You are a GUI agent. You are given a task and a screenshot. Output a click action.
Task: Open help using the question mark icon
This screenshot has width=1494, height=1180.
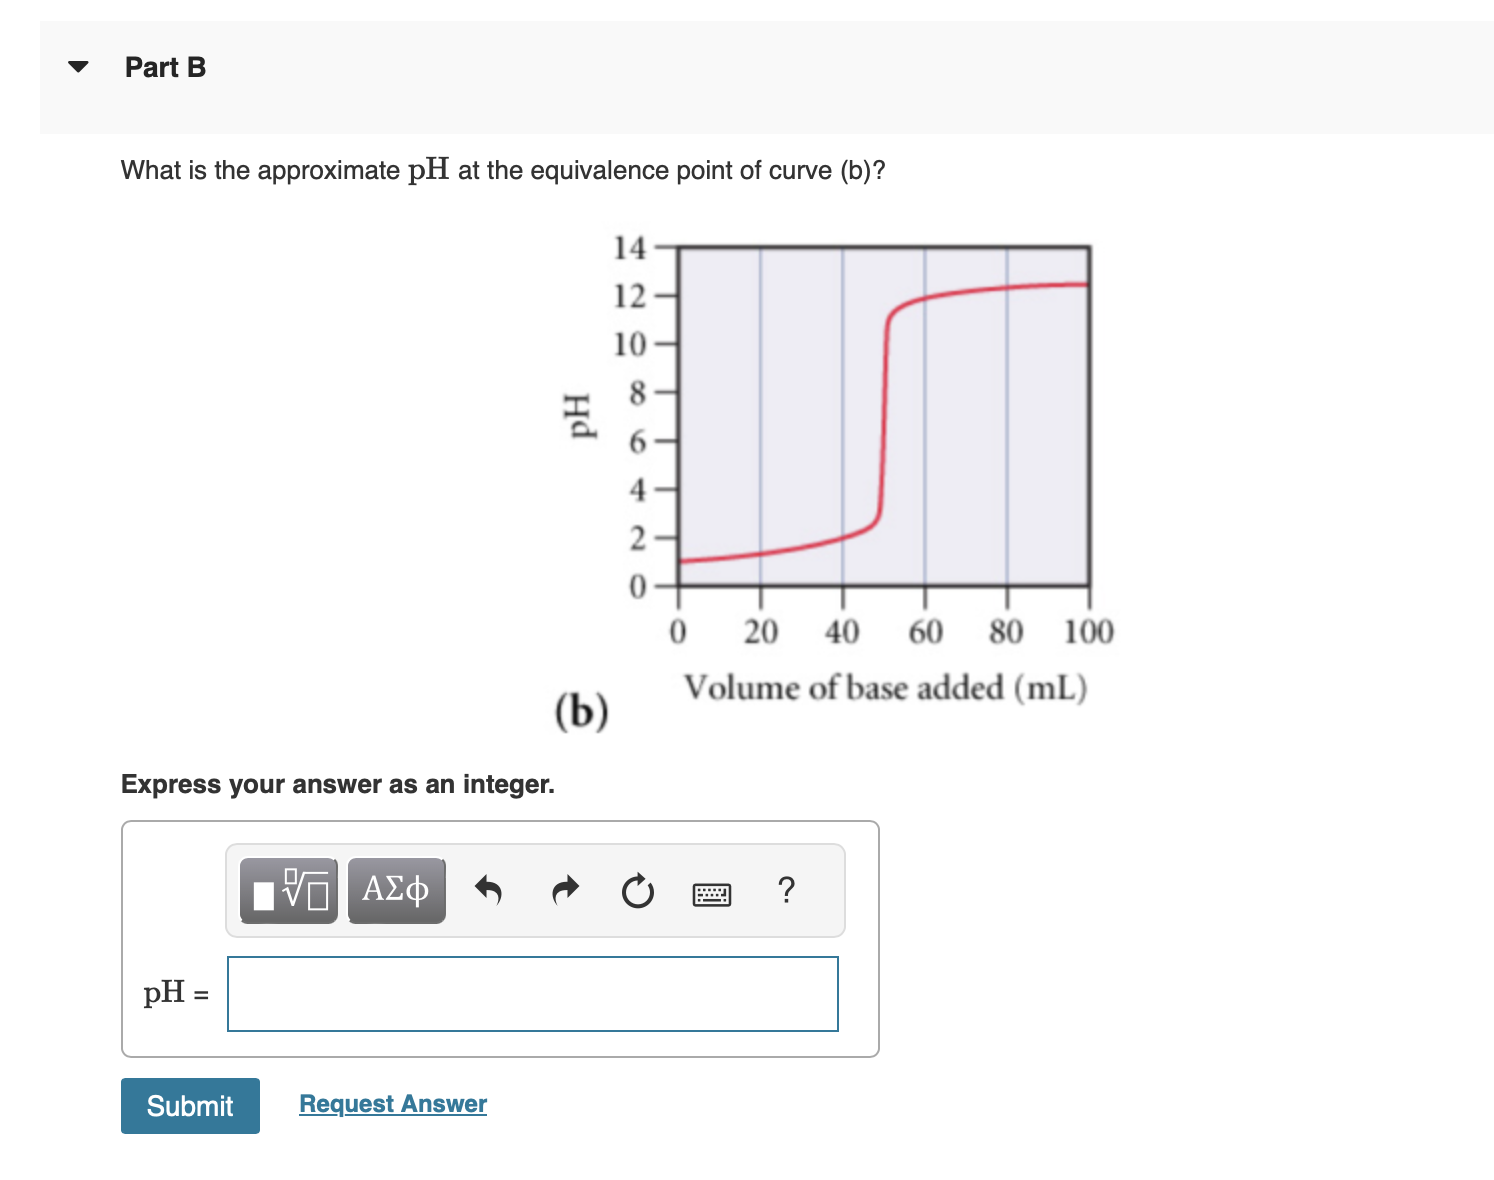[x=787, y=890]
